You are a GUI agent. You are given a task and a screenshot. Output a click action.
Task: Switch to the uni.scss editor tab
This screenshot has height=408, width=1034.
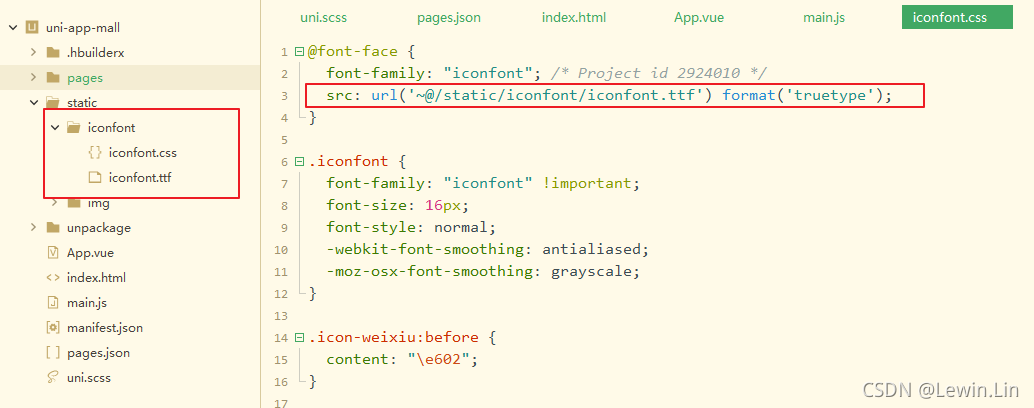[324, 18]
